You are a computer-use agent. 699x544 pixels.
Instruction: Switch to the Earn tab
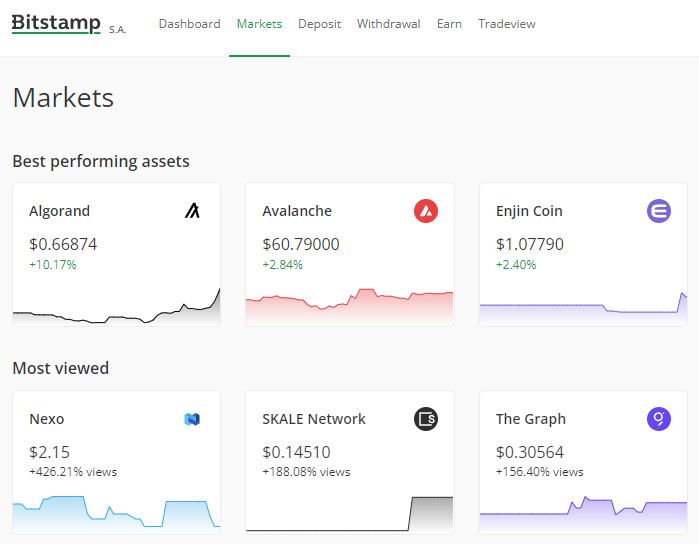449,24
